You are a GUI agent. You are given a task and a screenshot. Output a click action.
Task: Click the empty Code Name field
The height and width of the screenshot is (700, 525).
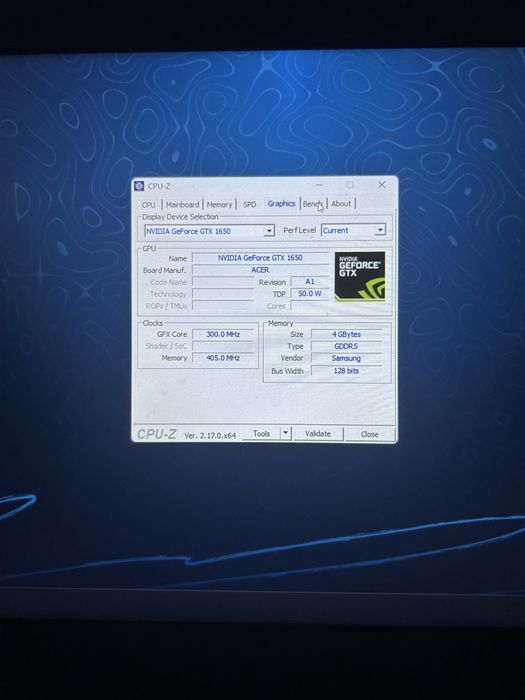point(223,282)
